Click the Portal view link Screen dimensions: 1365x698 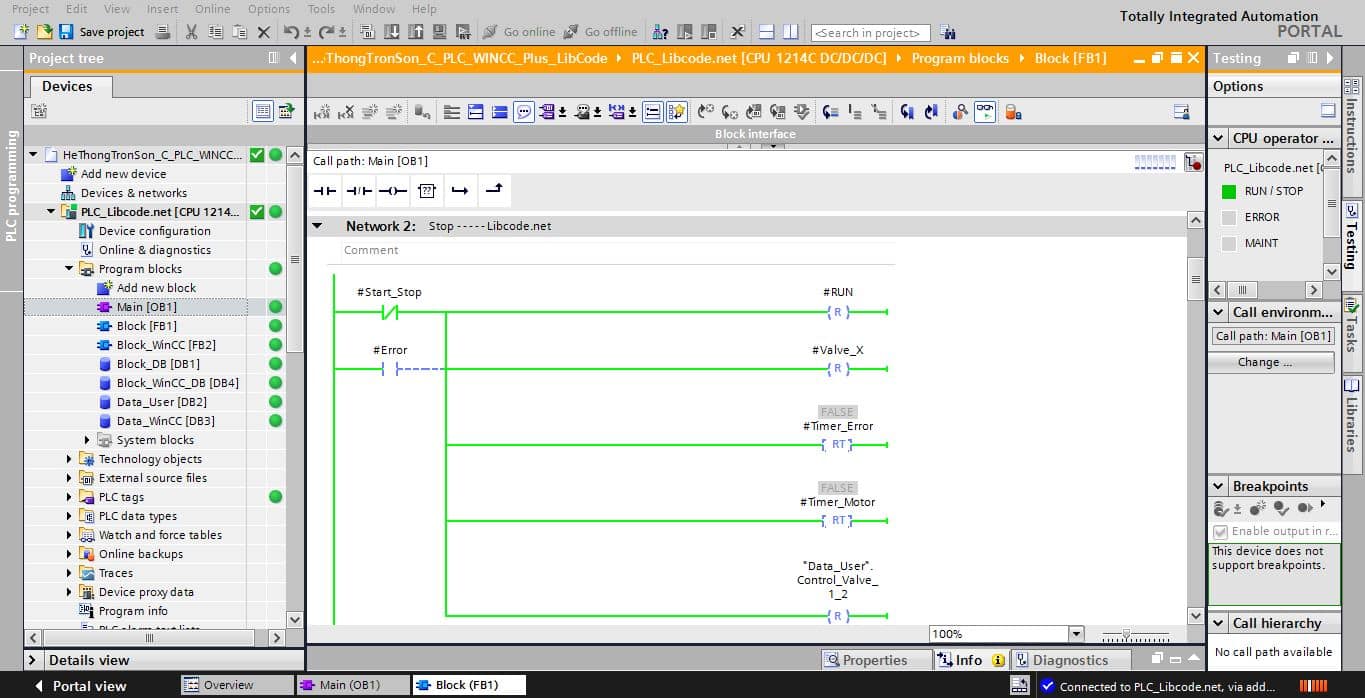(81, 686)
